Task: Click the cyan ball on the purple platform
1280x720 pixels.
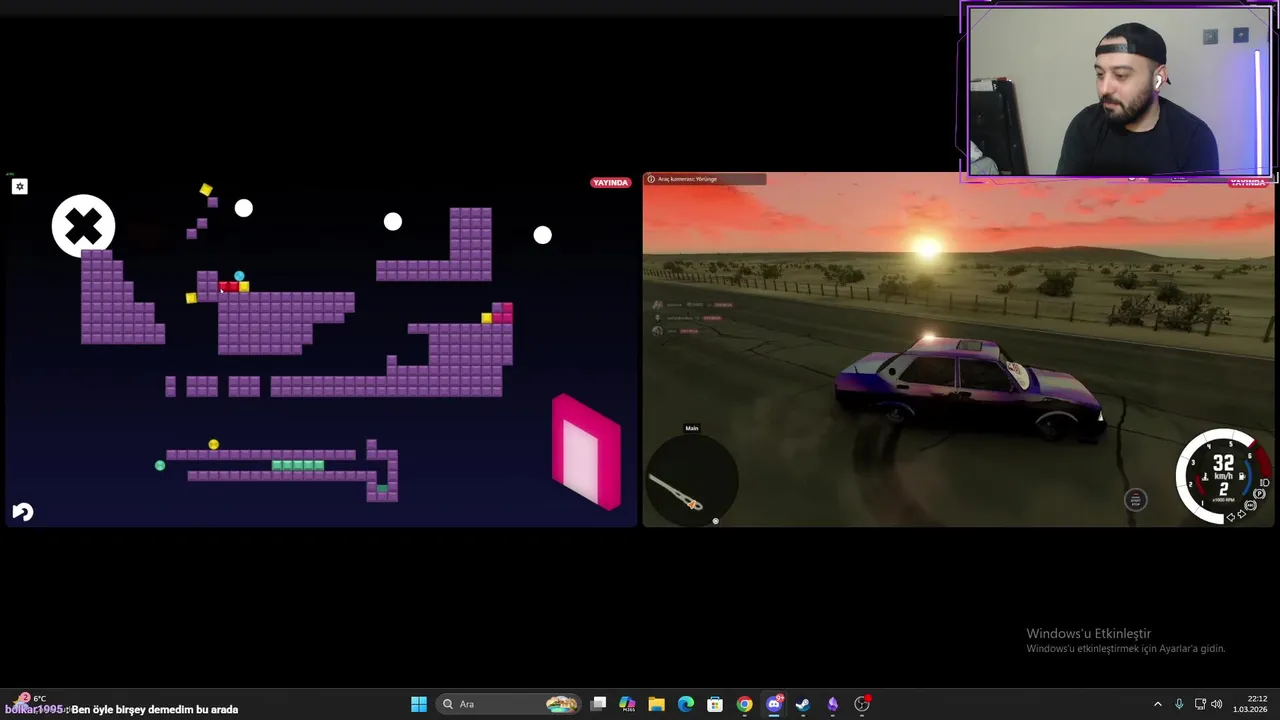Action: 239,276
